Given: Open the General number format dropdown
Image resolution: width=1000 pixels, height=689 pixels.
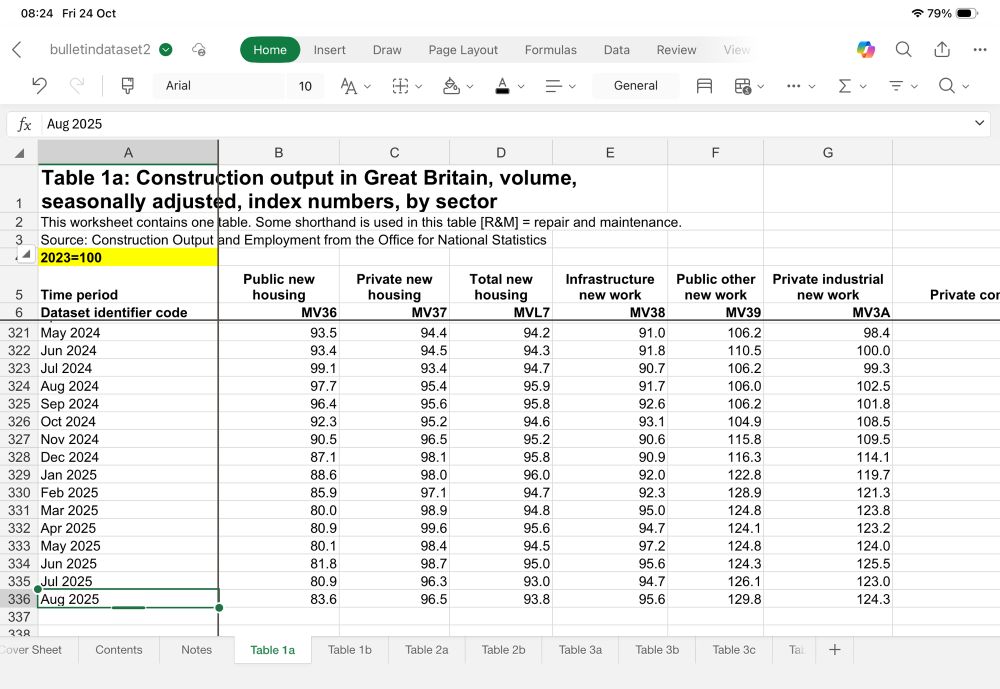Looking at the screenshot, I should [635, 87].
